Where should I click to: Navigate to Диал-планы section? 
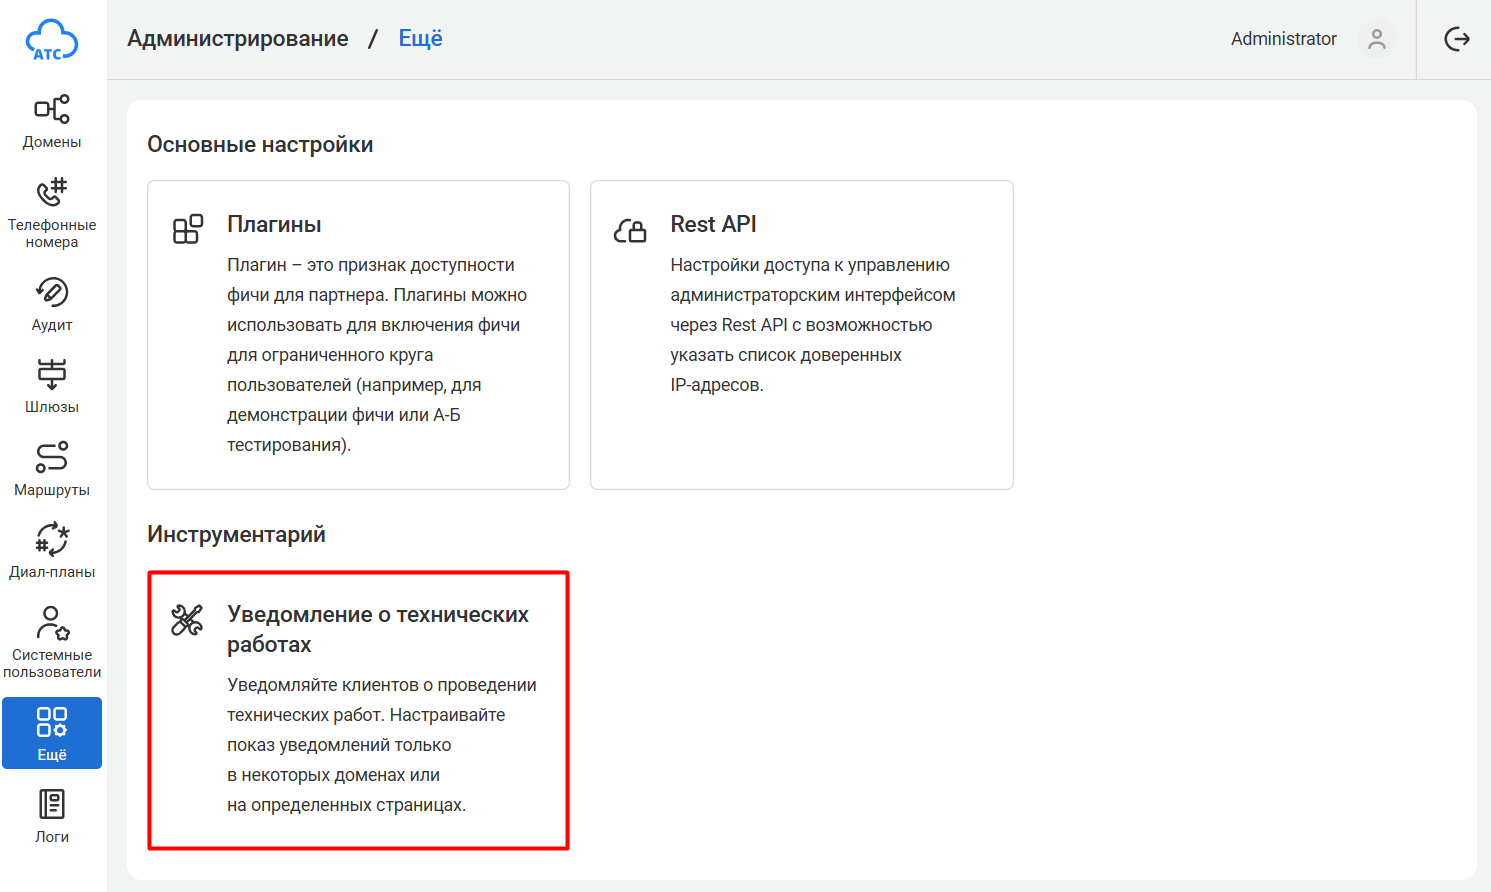[x=52, y=551]
